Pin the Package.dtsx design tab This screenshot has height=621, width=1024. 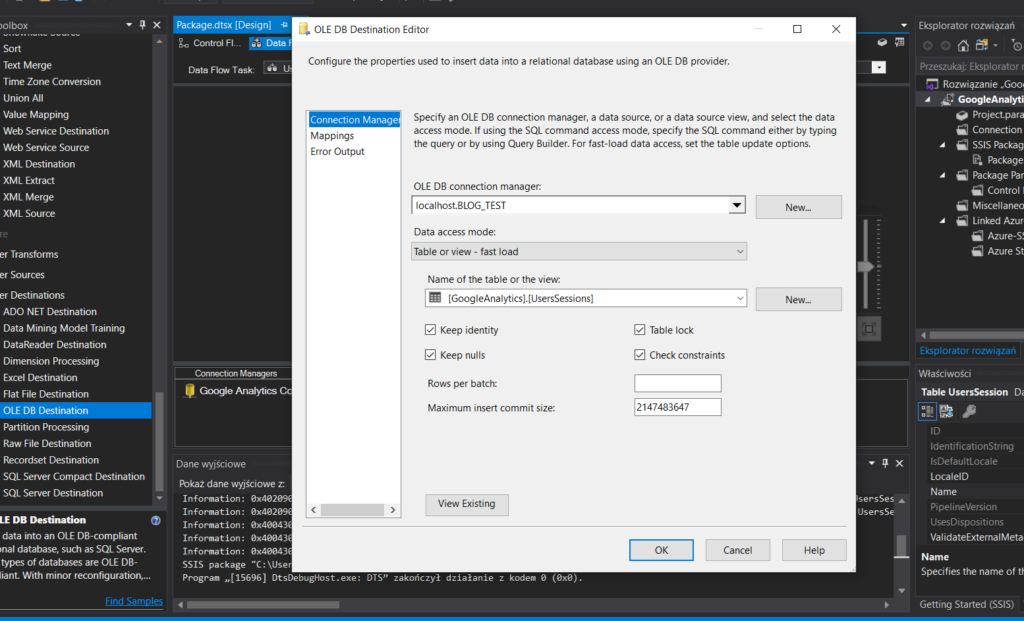284,25
